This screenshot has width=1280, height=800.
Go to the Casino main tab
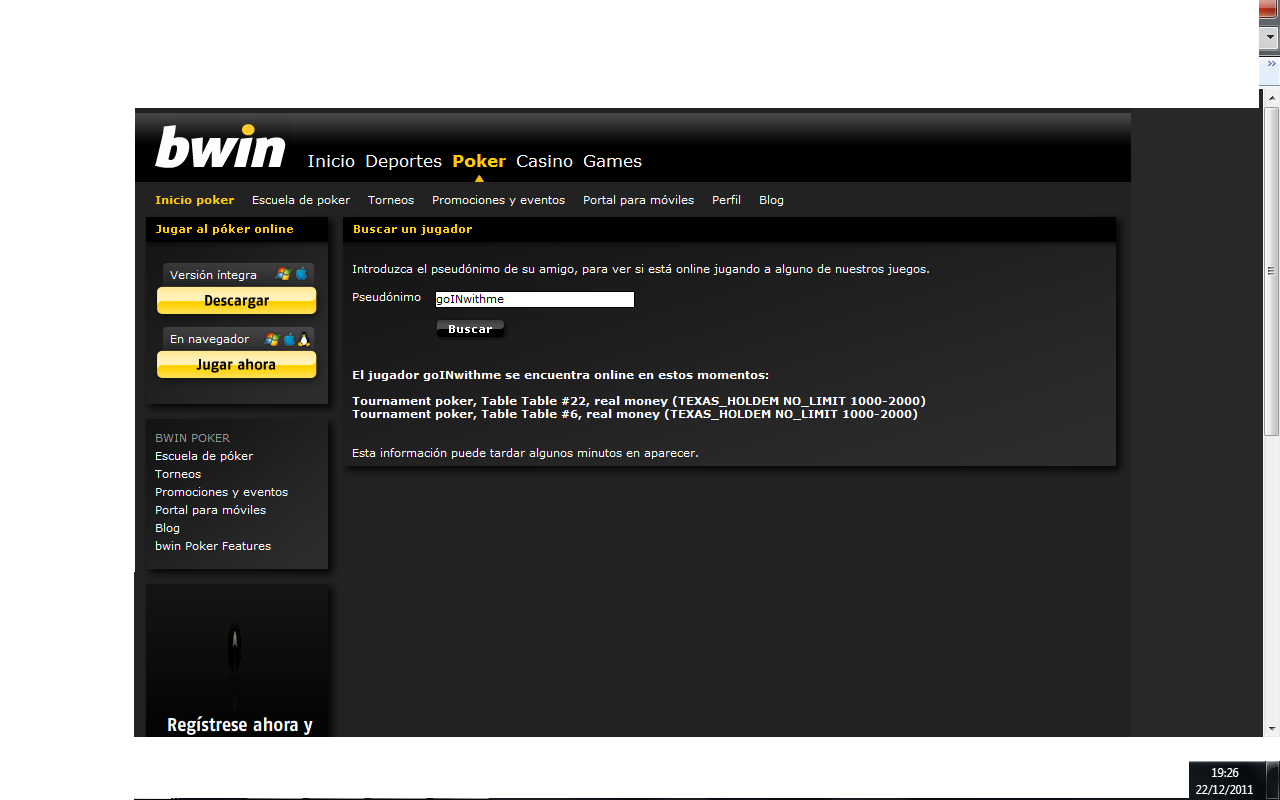point(544,161)
